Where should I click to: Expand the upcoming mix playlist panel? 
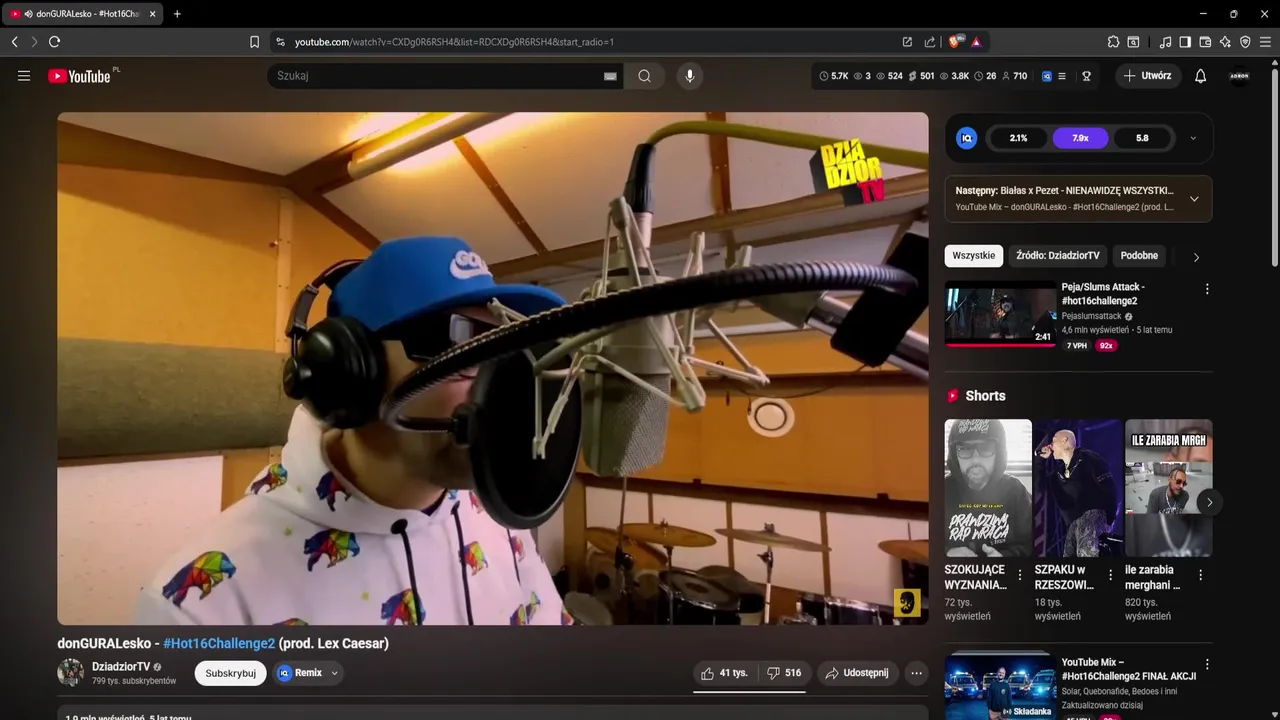(1194, 199)
